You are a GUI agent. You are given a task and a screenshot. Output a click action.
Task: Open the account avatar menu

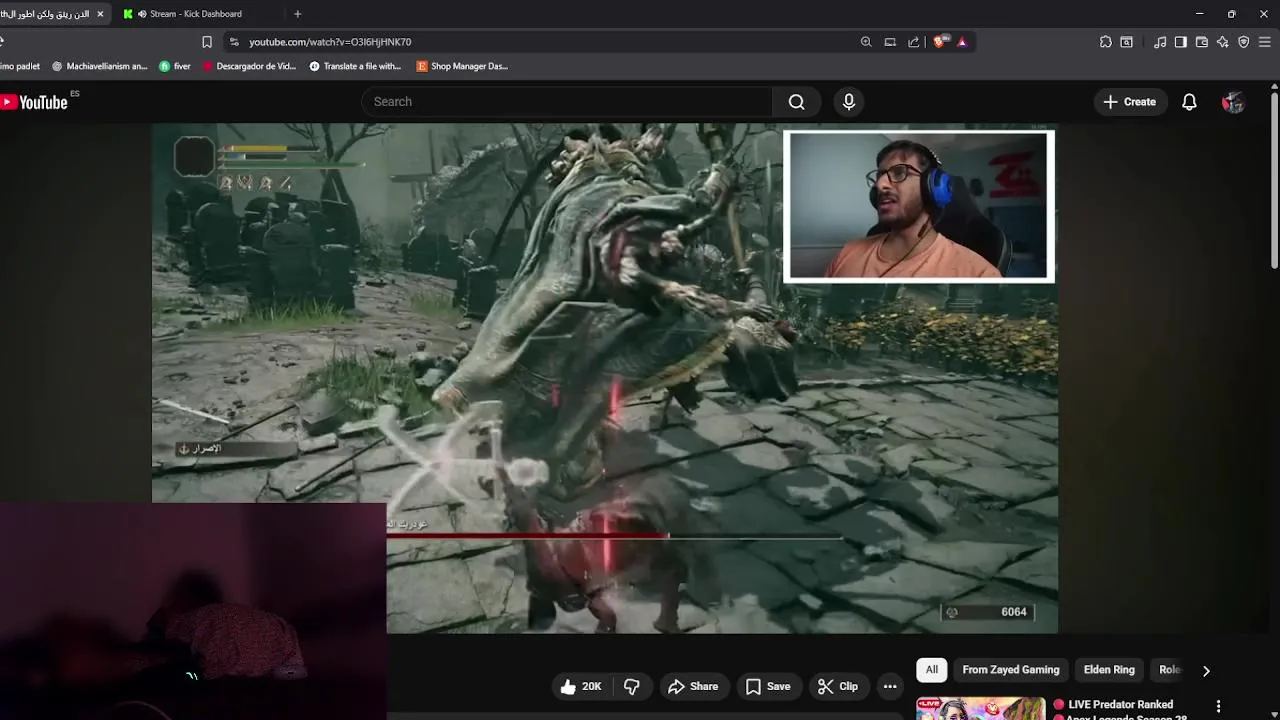click(x=1233, y=102)
